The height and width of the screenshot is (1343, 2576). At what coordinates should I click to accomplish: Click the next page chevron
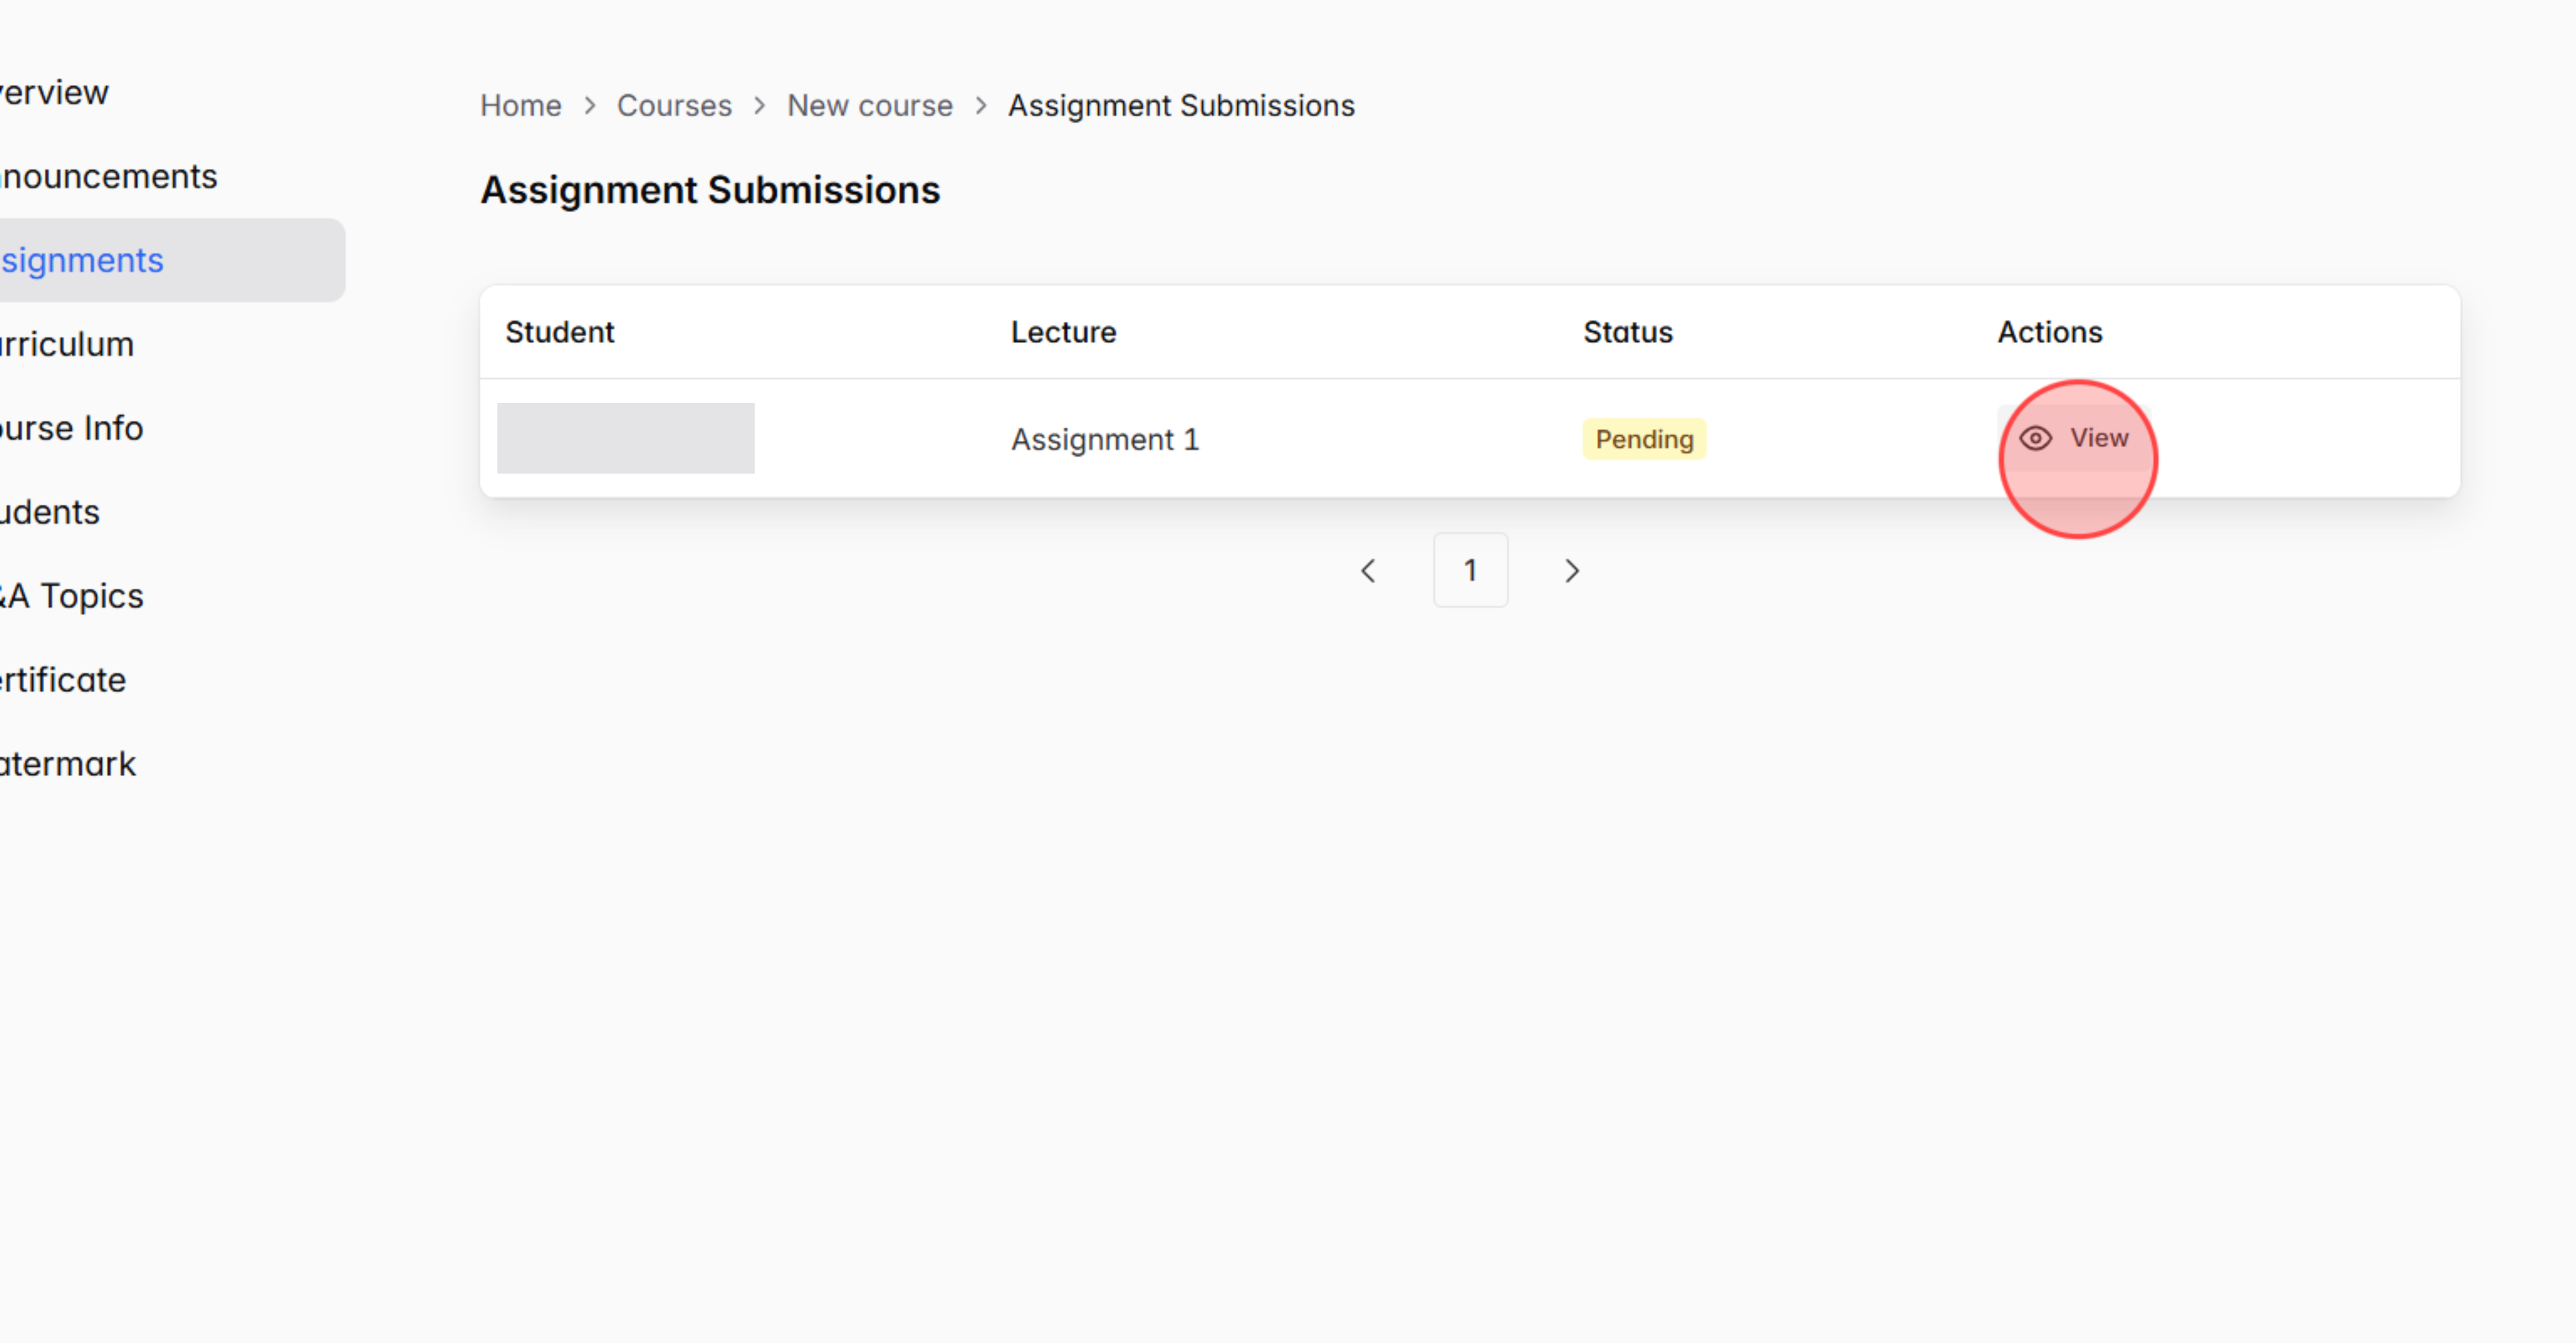click(x=1572, y=571)
